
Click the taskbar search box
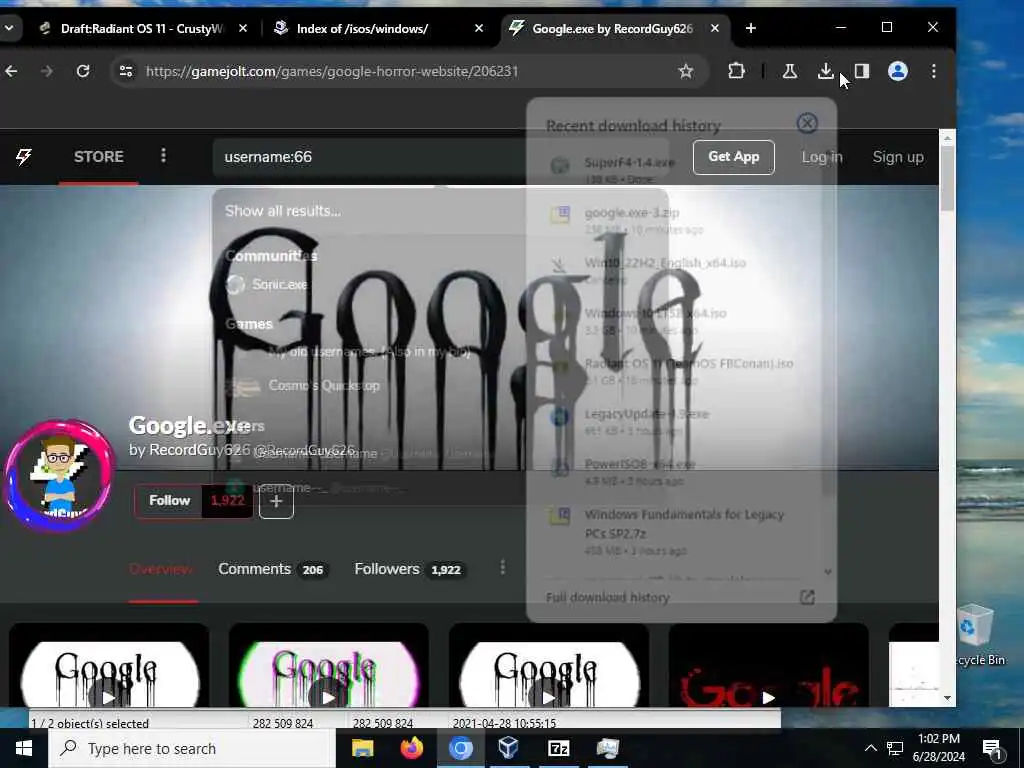[x=192, y=748]
